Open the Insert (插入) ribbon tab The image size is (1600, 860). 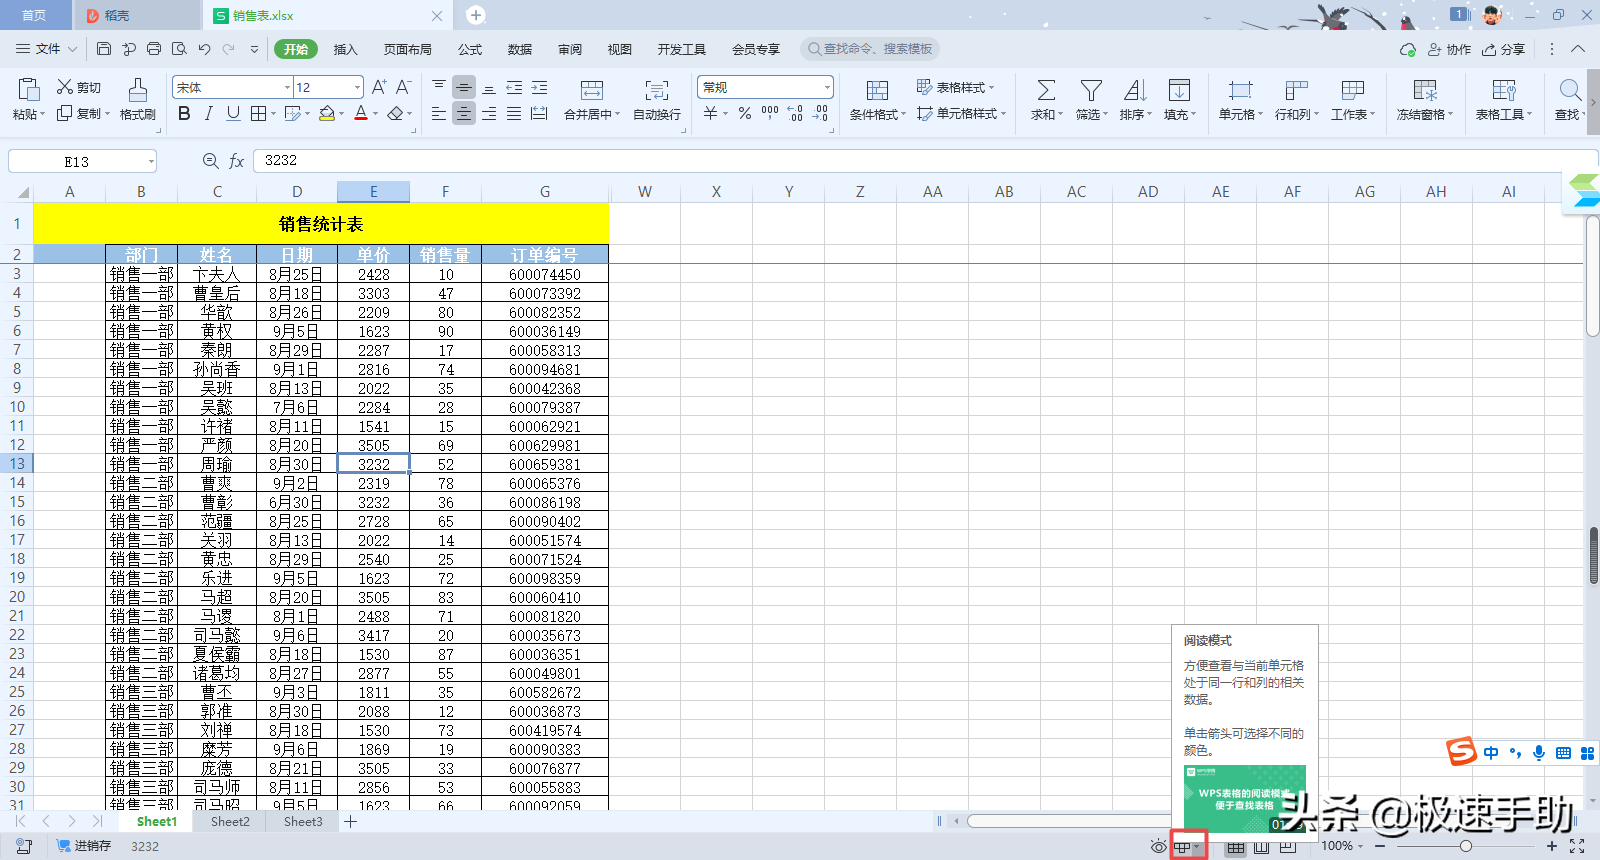[x=345, y=49]
